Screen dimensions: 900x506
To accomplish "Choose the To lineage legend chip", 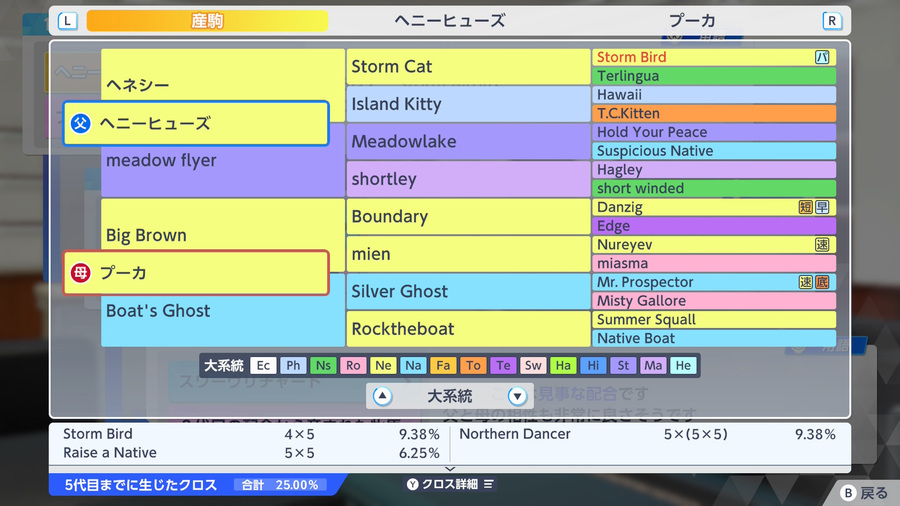I will point(473,365).
